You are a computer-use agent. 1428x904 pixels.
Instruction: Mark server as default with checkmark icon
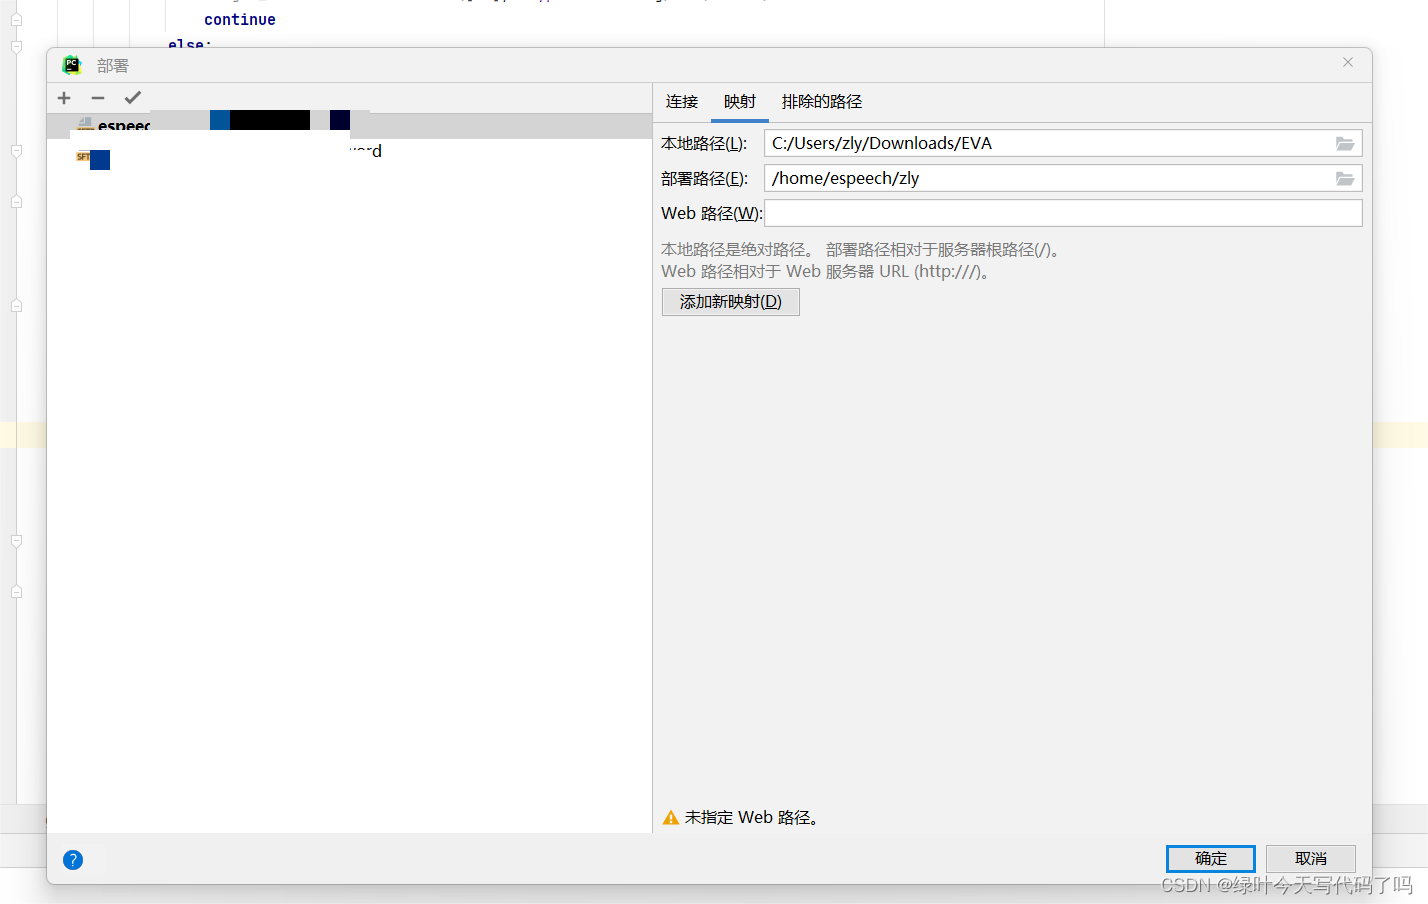point(132,98)
